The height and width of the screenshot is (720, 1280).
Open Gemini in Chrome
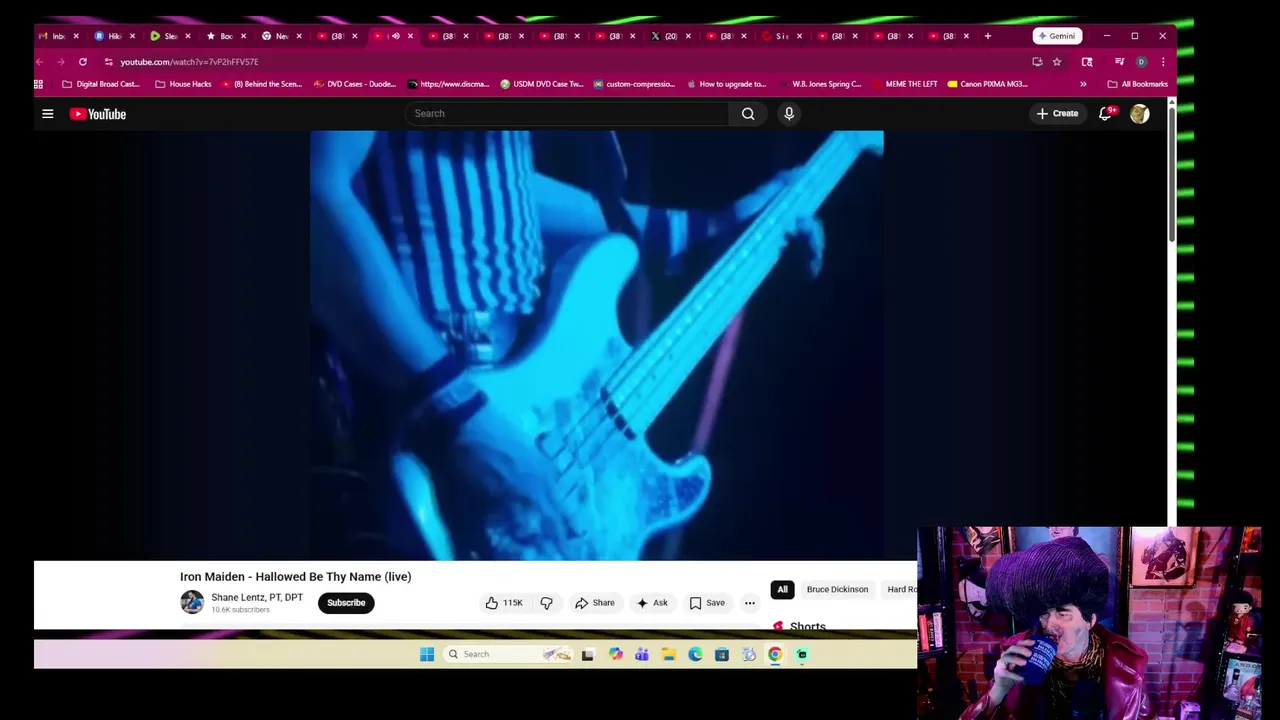click(1057, 36)
